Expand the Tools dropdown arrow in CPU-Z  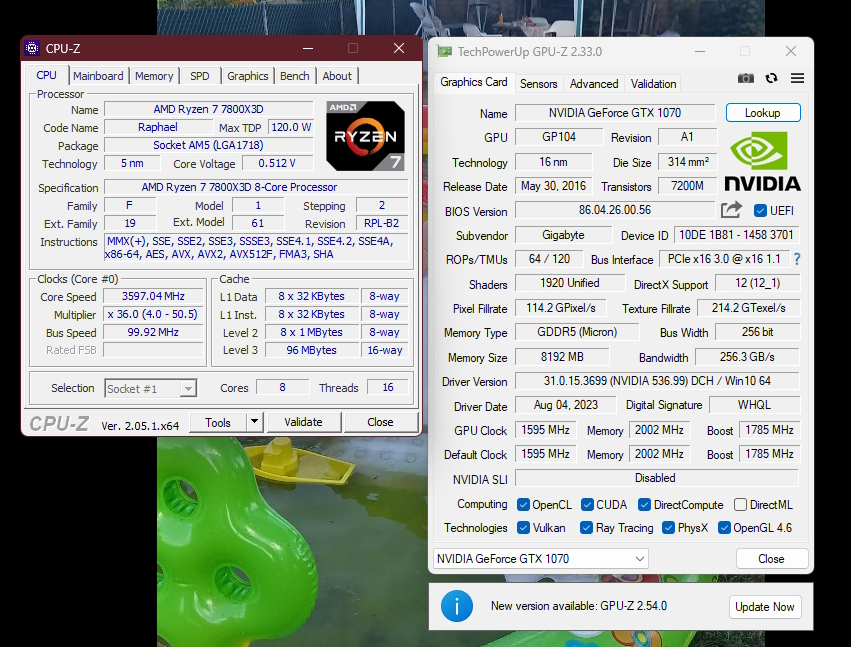coord(254,422)
